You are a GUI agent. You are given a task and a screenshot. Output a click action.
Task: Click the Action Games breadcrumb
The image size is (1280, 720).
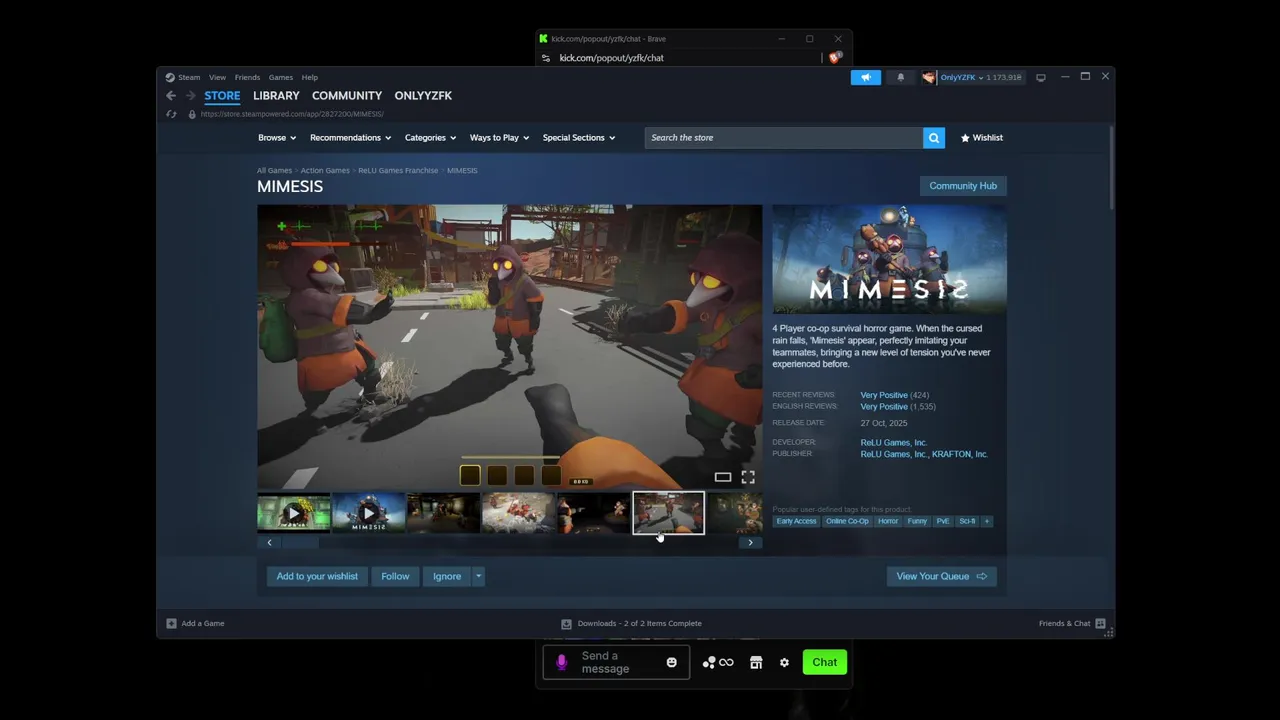pyautogui.click(x=325, y=171)
